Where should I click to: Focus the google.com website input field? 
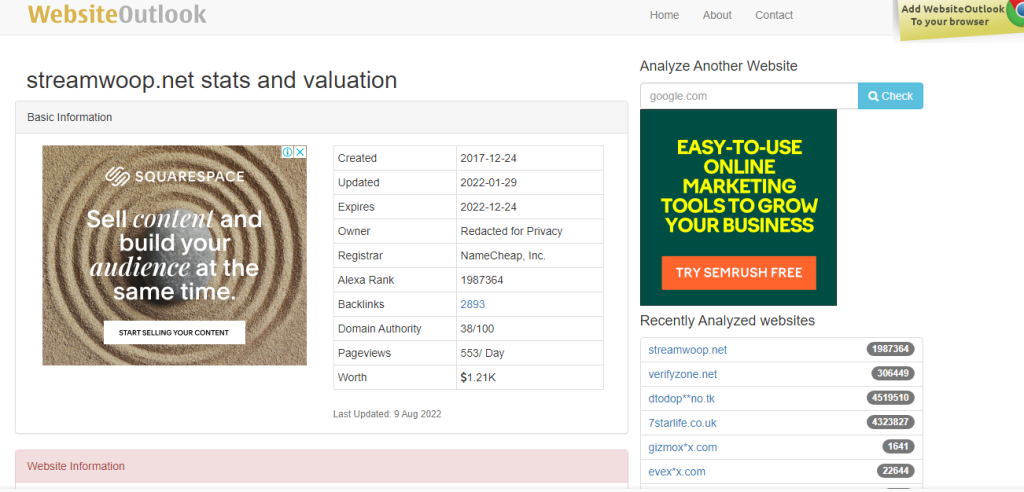[749, 96]
